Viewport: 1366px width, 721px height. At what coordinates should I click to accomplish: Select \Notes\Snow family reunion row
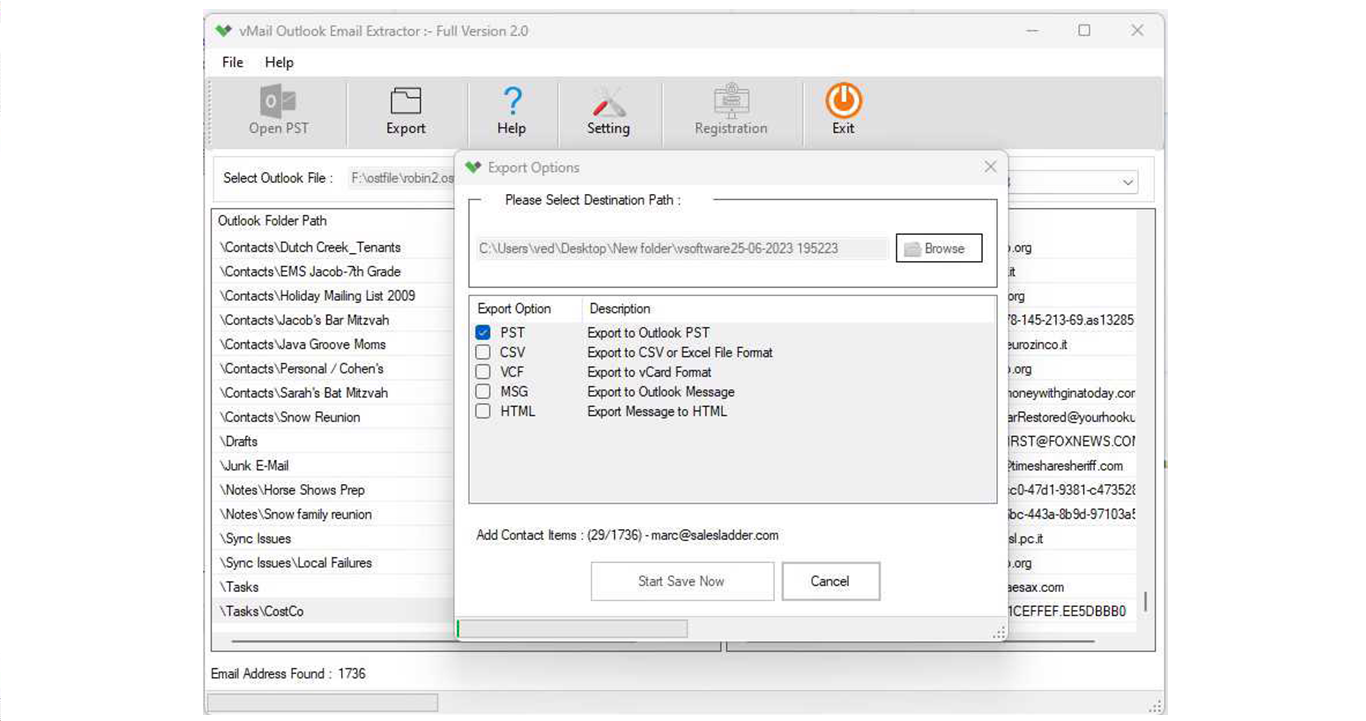point(295,514)
